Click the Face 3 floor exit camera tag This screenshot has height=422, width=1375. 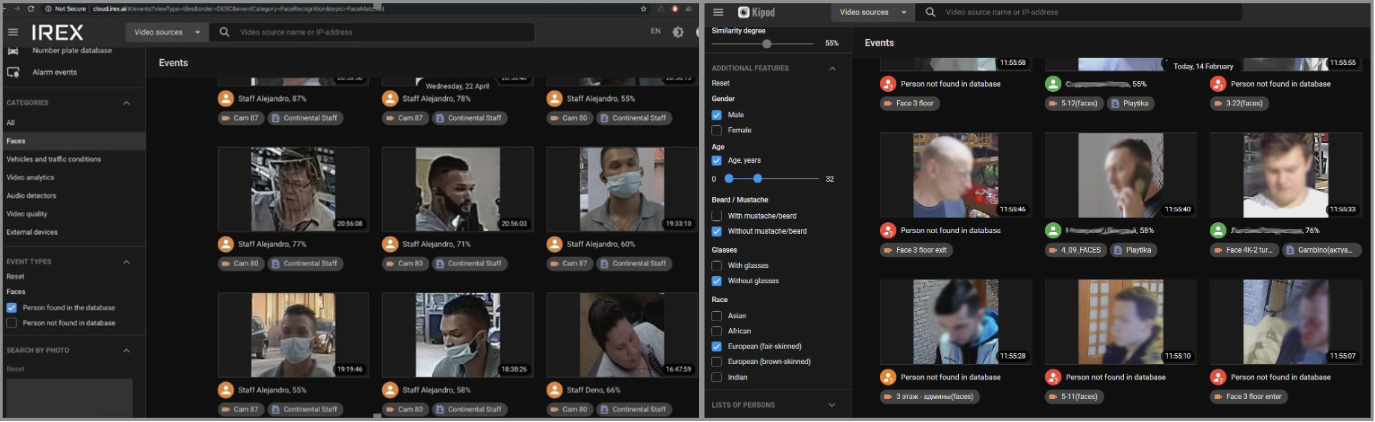coord(918,250)
